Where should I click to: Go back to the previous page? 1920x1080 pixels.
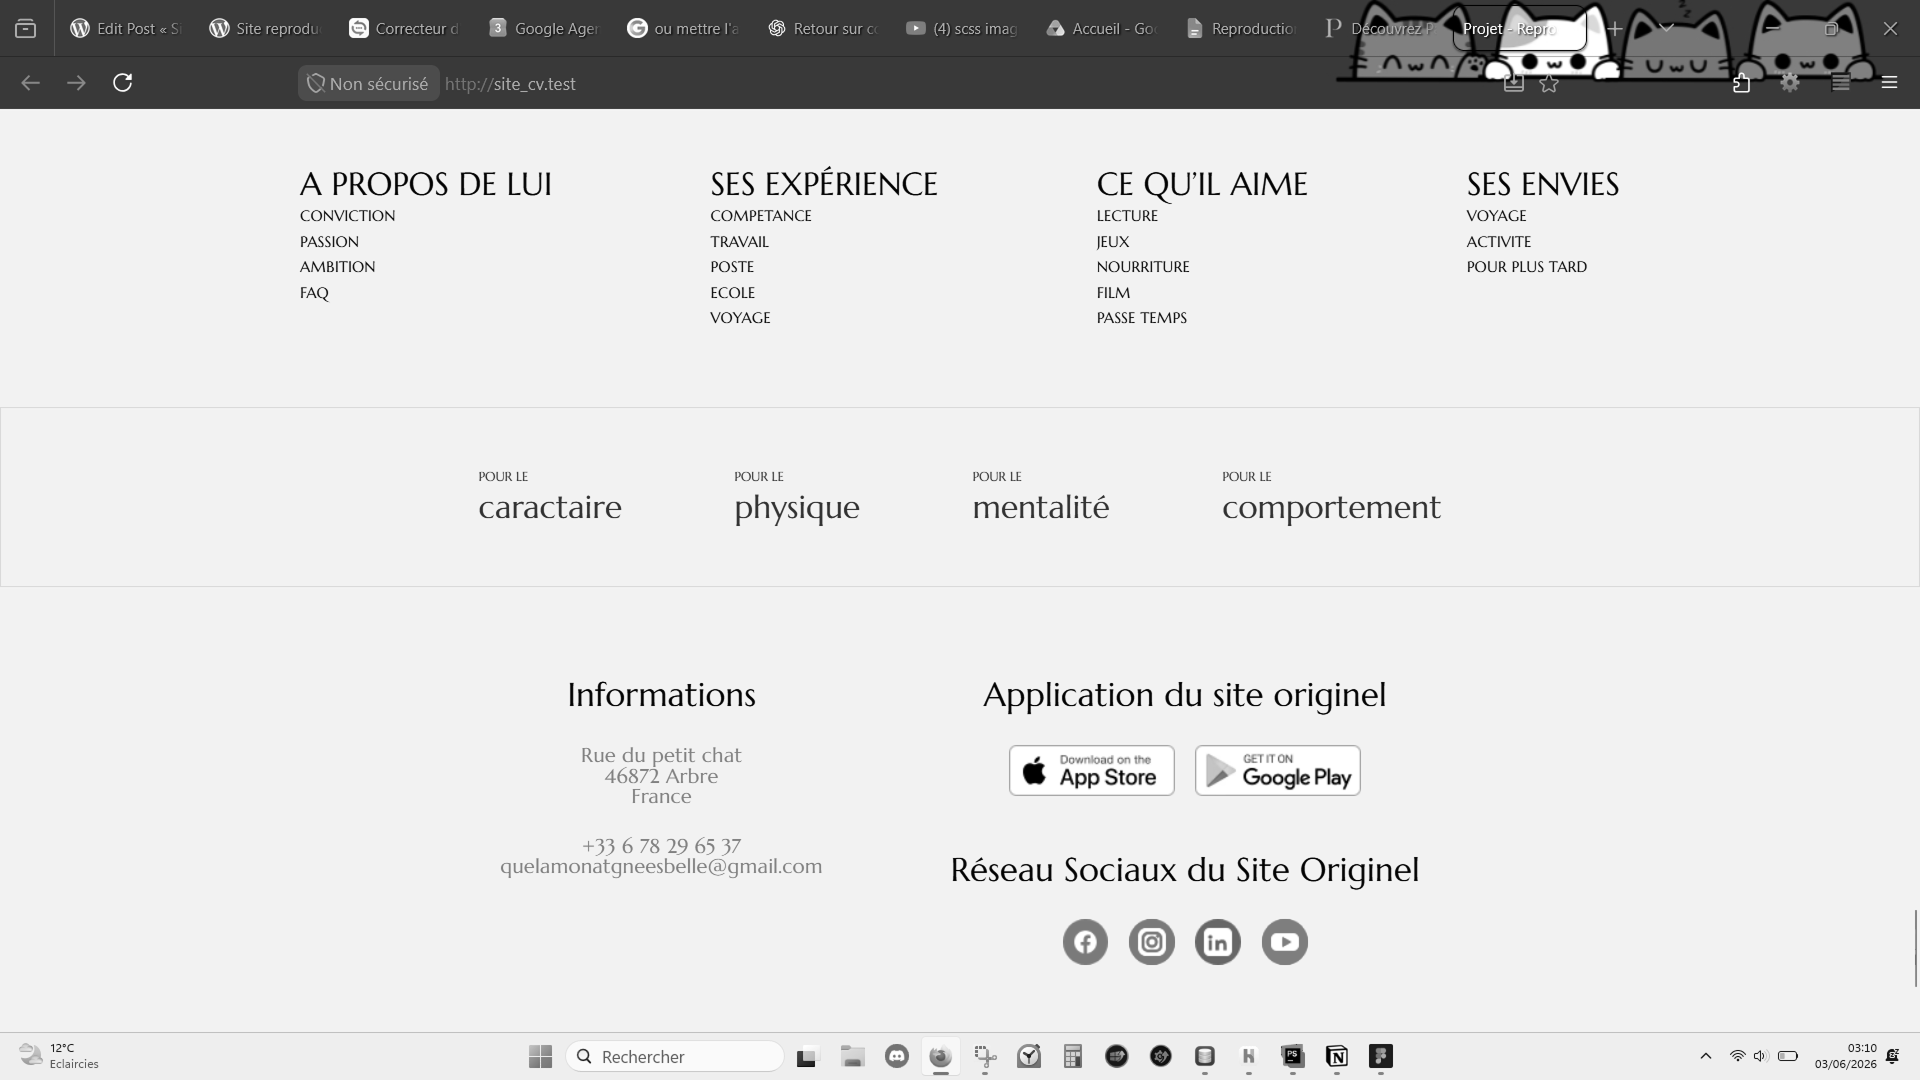pyautogui.click(x=30, y=83)
